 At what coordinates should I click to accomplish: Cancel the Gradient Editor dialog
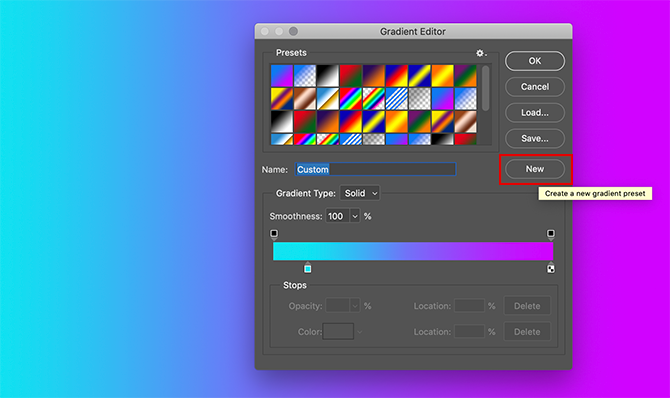click(535, 87)
